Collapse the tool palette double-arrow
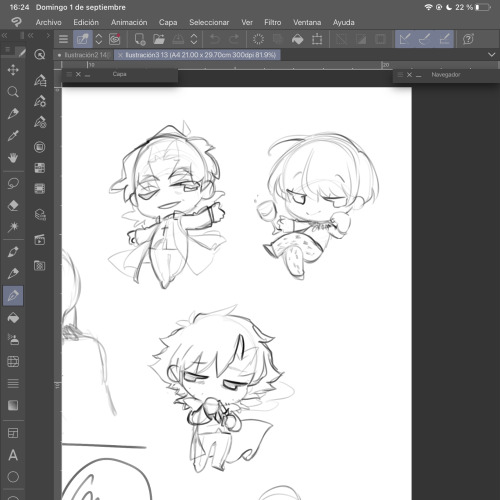The height and width of the screenshot is (500, 500). point(4,35)
